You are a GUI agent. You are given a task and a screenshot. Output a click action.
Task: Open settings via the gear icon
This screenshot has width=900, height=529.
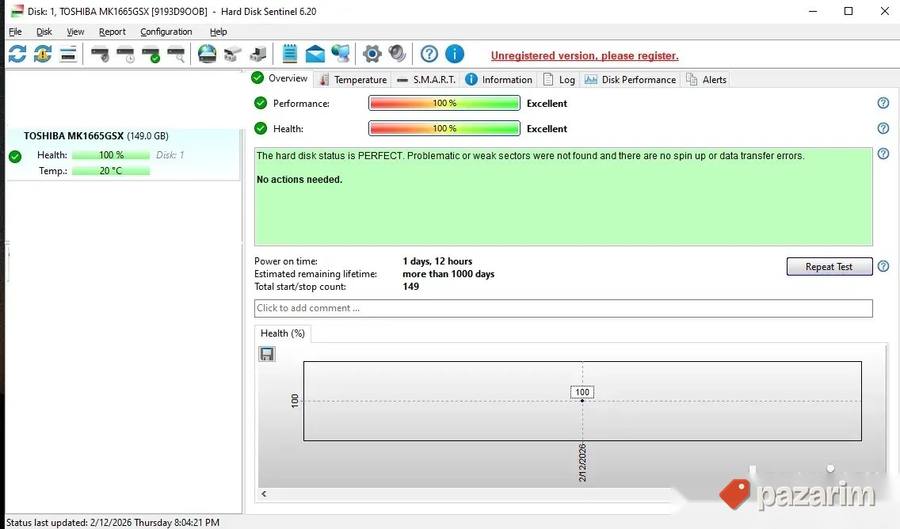pyautogui.click(x=372, y=54)
